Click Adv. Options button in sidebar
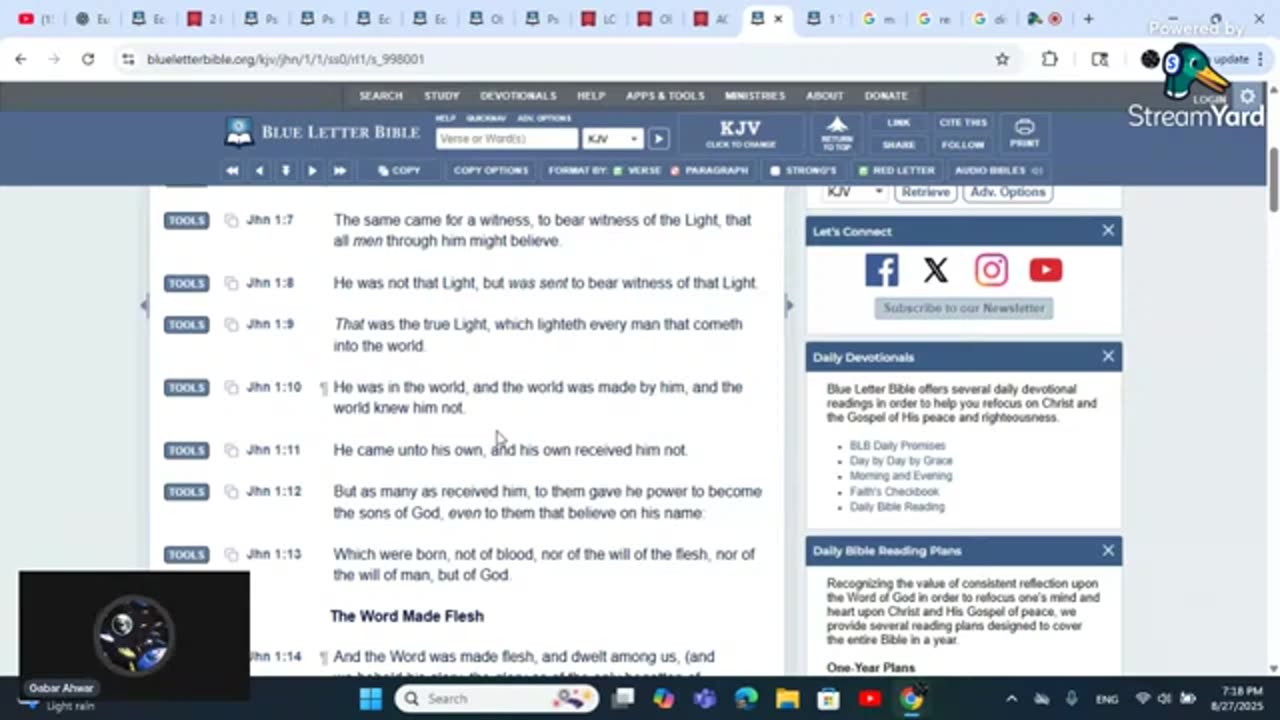Image resolution: width=1280 pixels, height=720 pixels. (1007, 192)
